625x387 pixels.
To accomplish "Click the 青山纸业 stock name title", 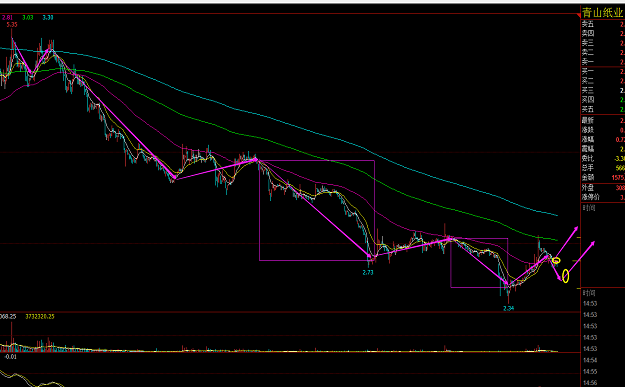I will [602, 13].
